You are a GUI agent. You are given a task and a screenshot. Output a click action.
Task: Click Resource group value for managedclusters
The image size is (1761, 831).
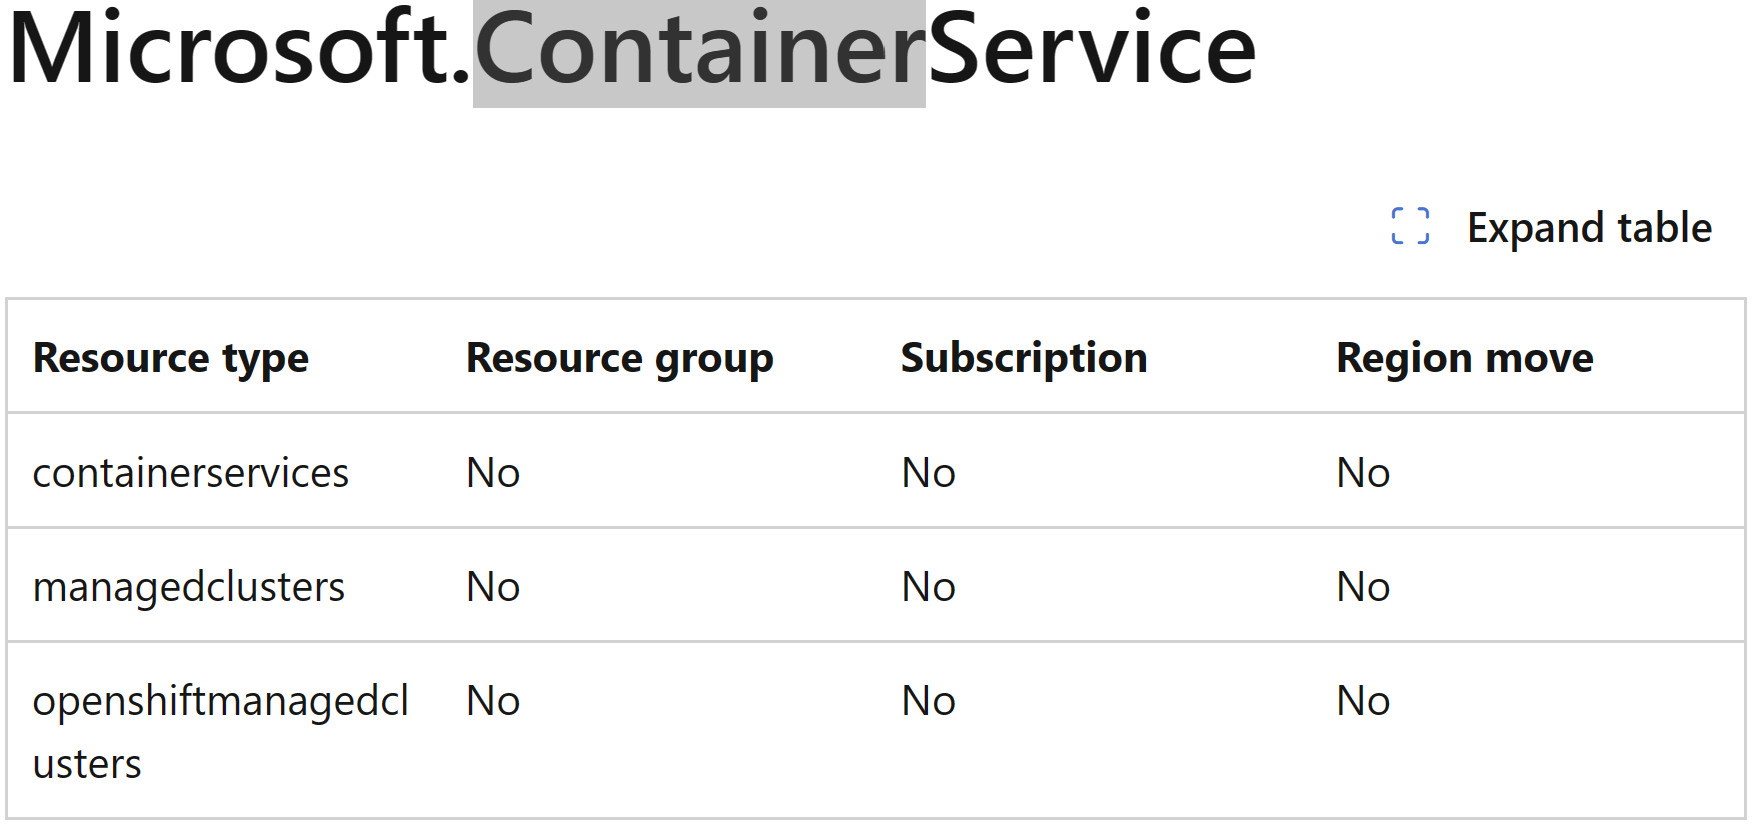click(493, 586)
